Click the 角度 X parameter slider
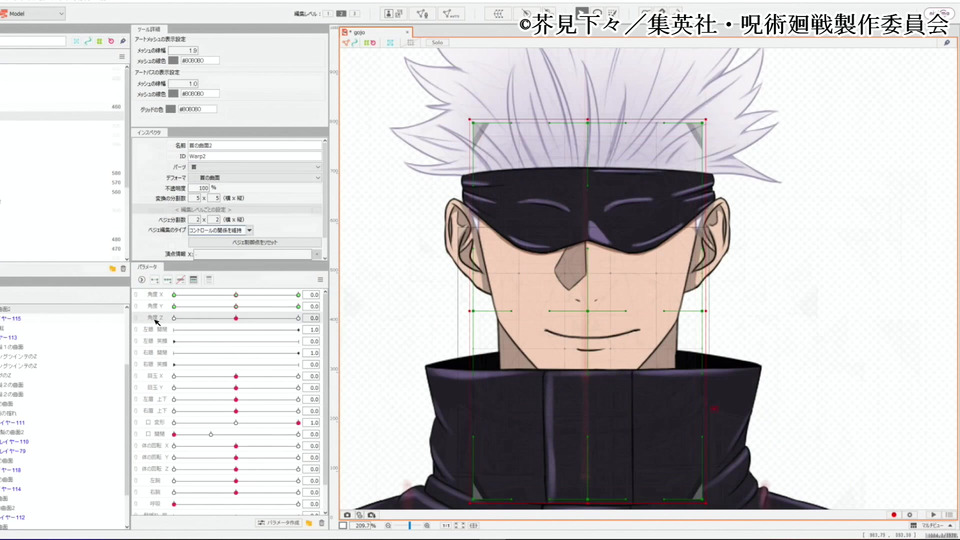The image size is (960, 540). coord(236,294)
